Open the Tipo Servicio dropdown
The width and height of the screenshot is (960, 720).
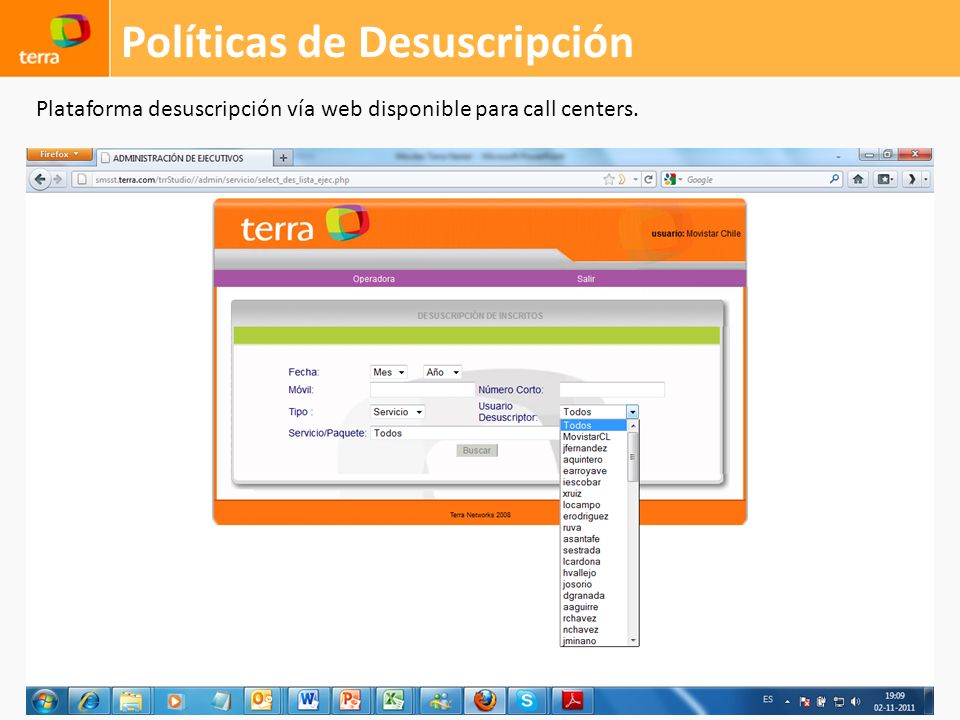click(397, 412)
